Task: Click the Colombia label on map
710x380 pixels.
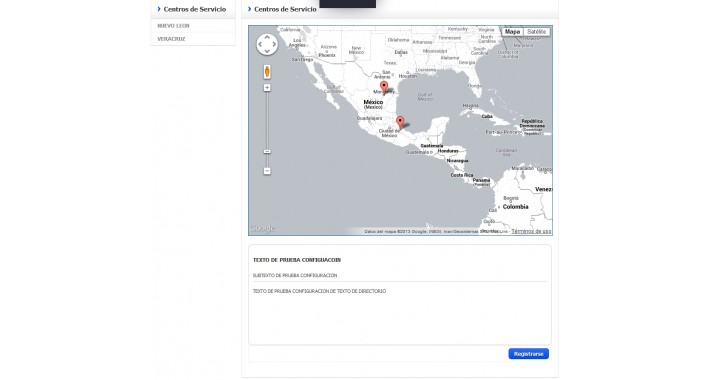Action: pos(515,207)
